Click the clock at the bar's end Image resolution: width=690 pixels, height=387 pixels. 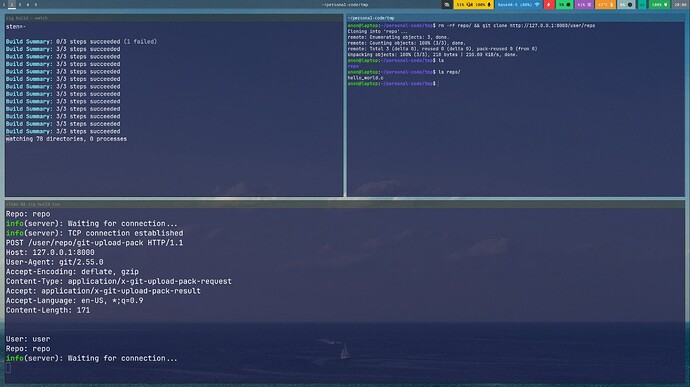[x=680, y=4]
